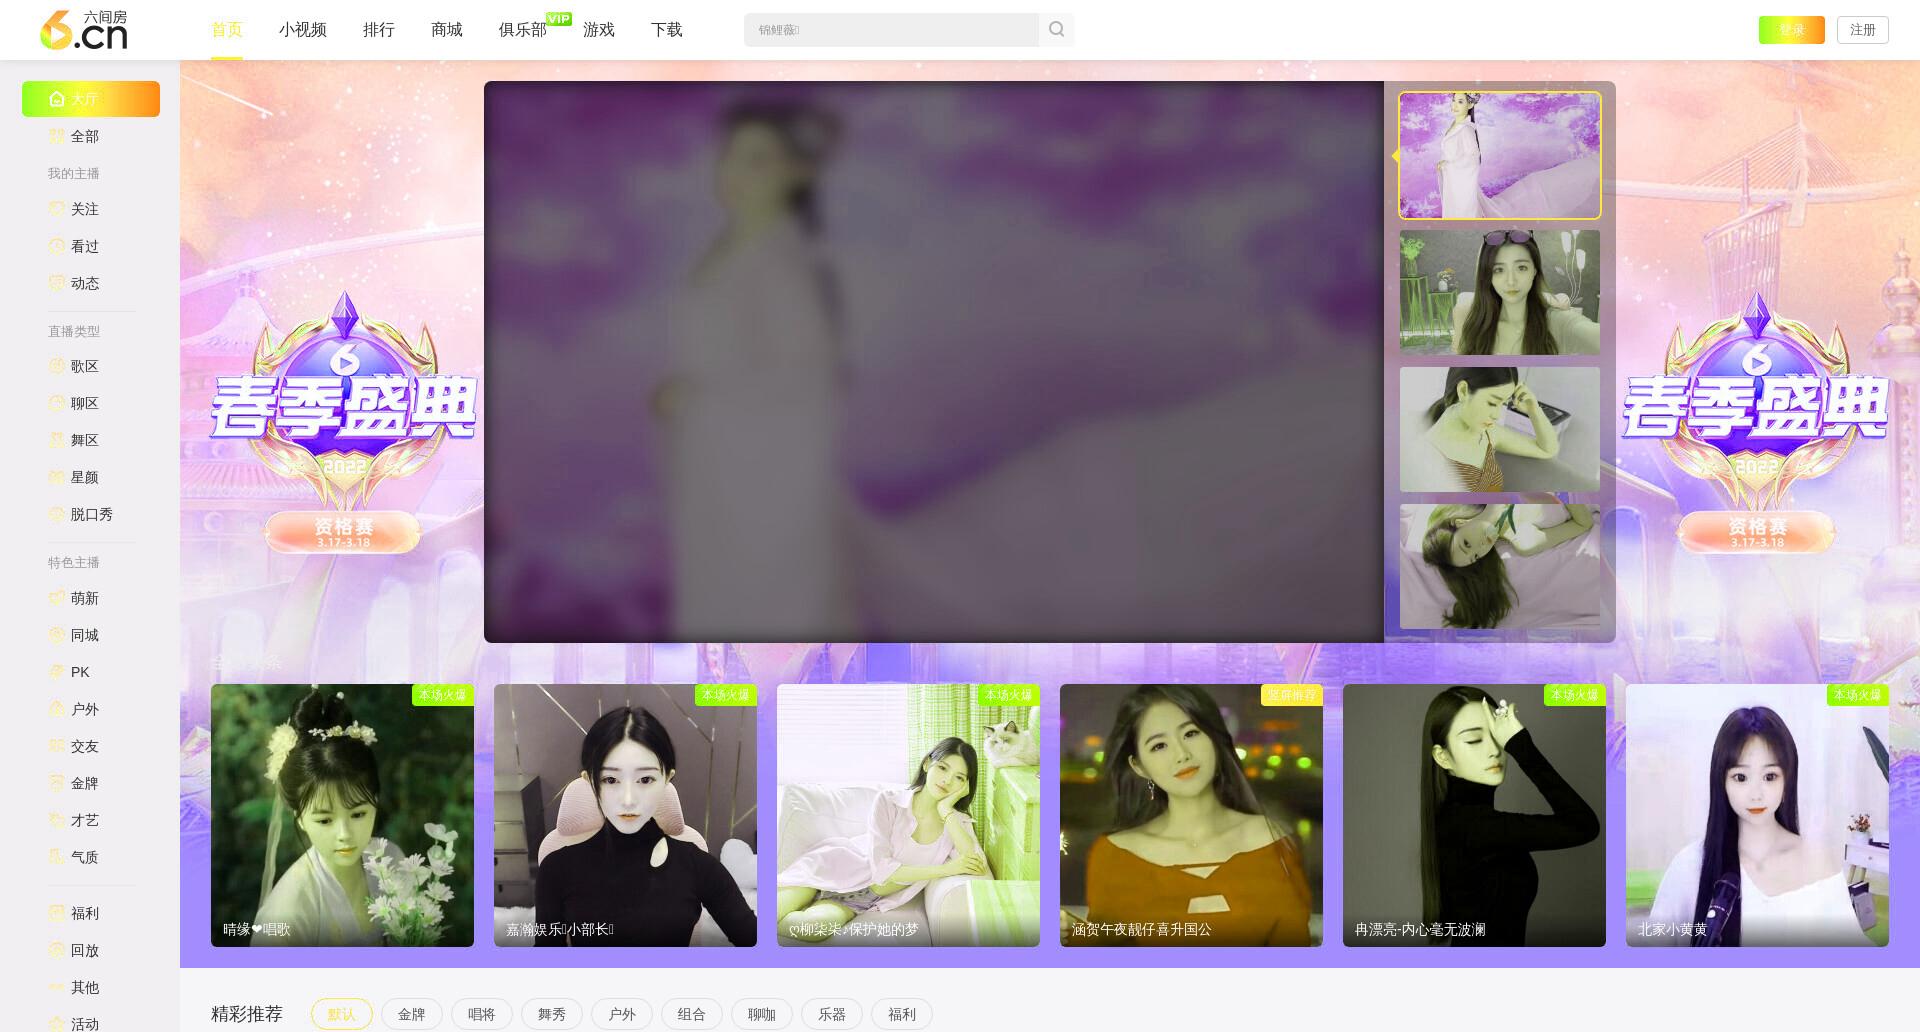Screen dimensions: 1920x1032
Task: Select the 户外 filter pill under 精彩推荐
Action: click(622, 1014)
